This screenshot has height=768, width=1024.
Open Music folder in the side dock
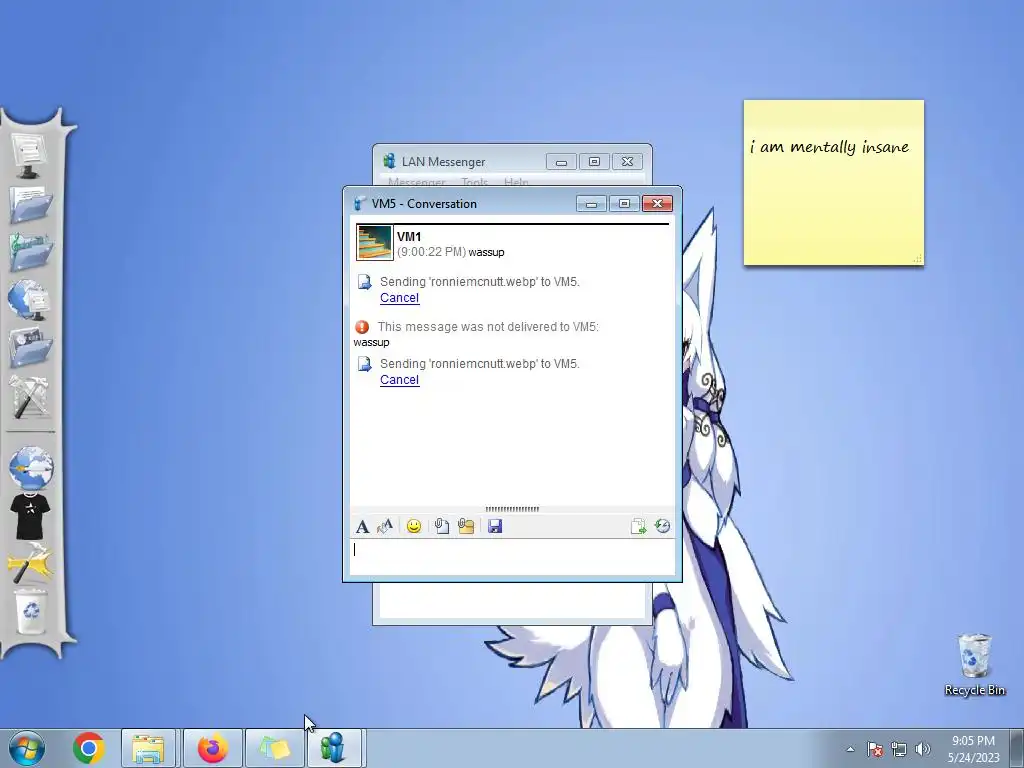point(30,251)
